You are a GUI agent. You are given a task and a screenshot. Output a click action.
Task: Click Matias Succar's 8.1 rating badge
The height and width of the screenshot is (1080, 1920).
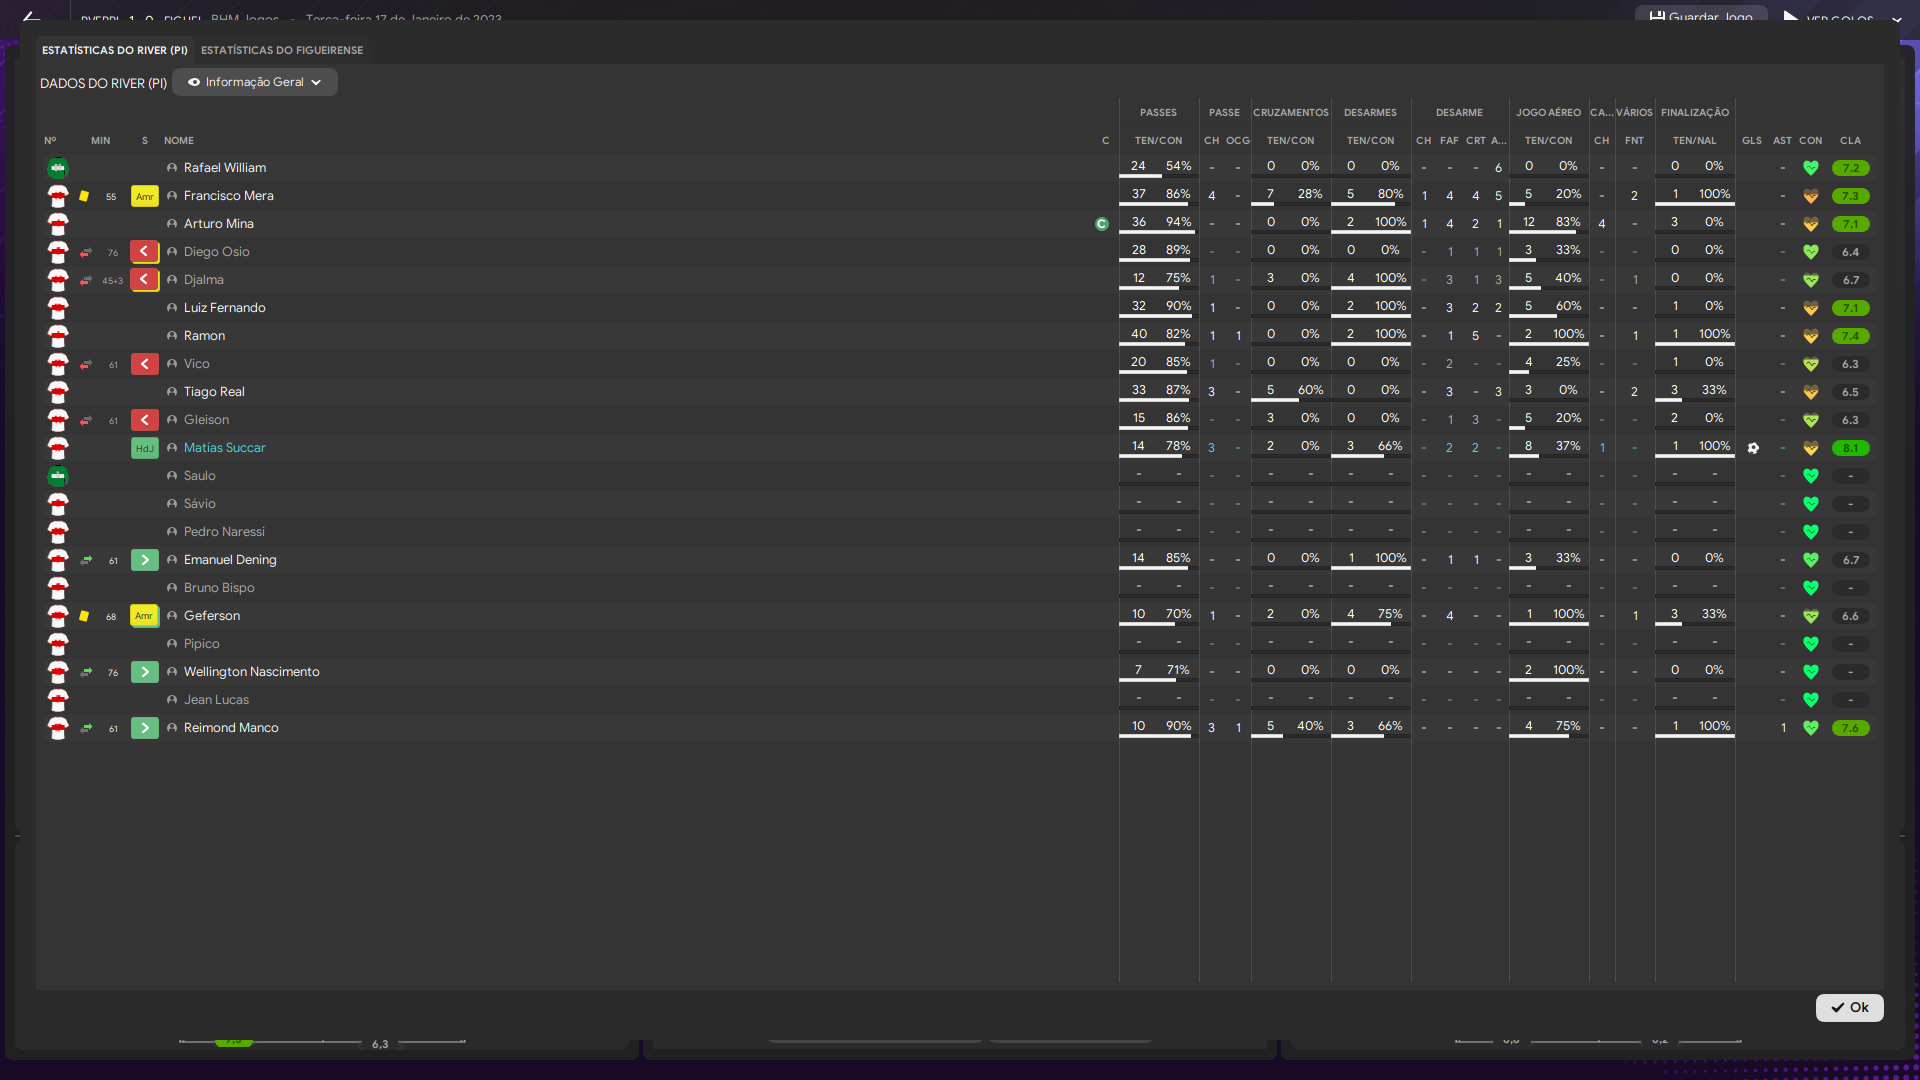(x=1851, y=448)
